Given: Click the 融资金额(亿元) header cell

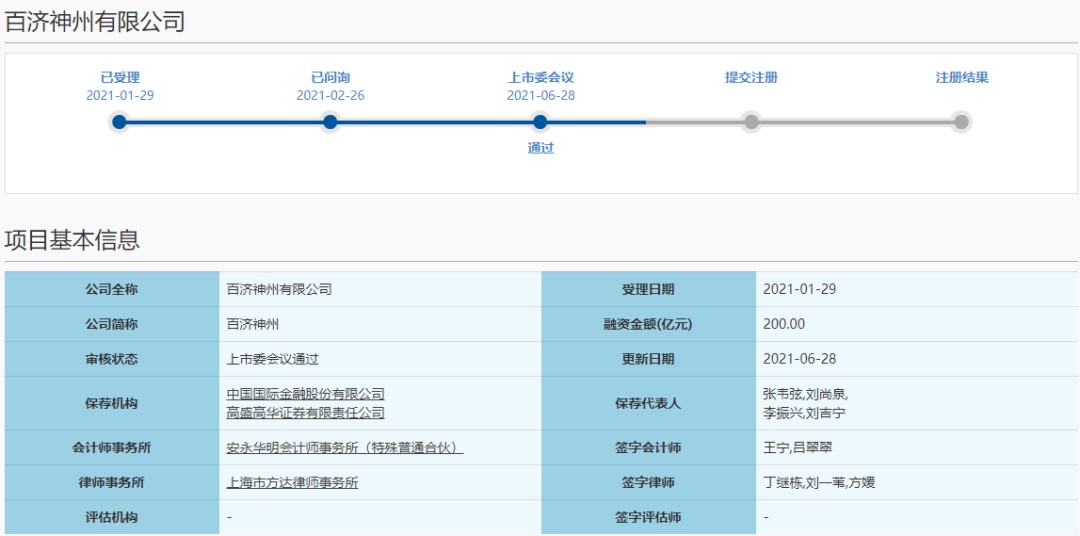Looking at the screenshot, I should [648, 324].
